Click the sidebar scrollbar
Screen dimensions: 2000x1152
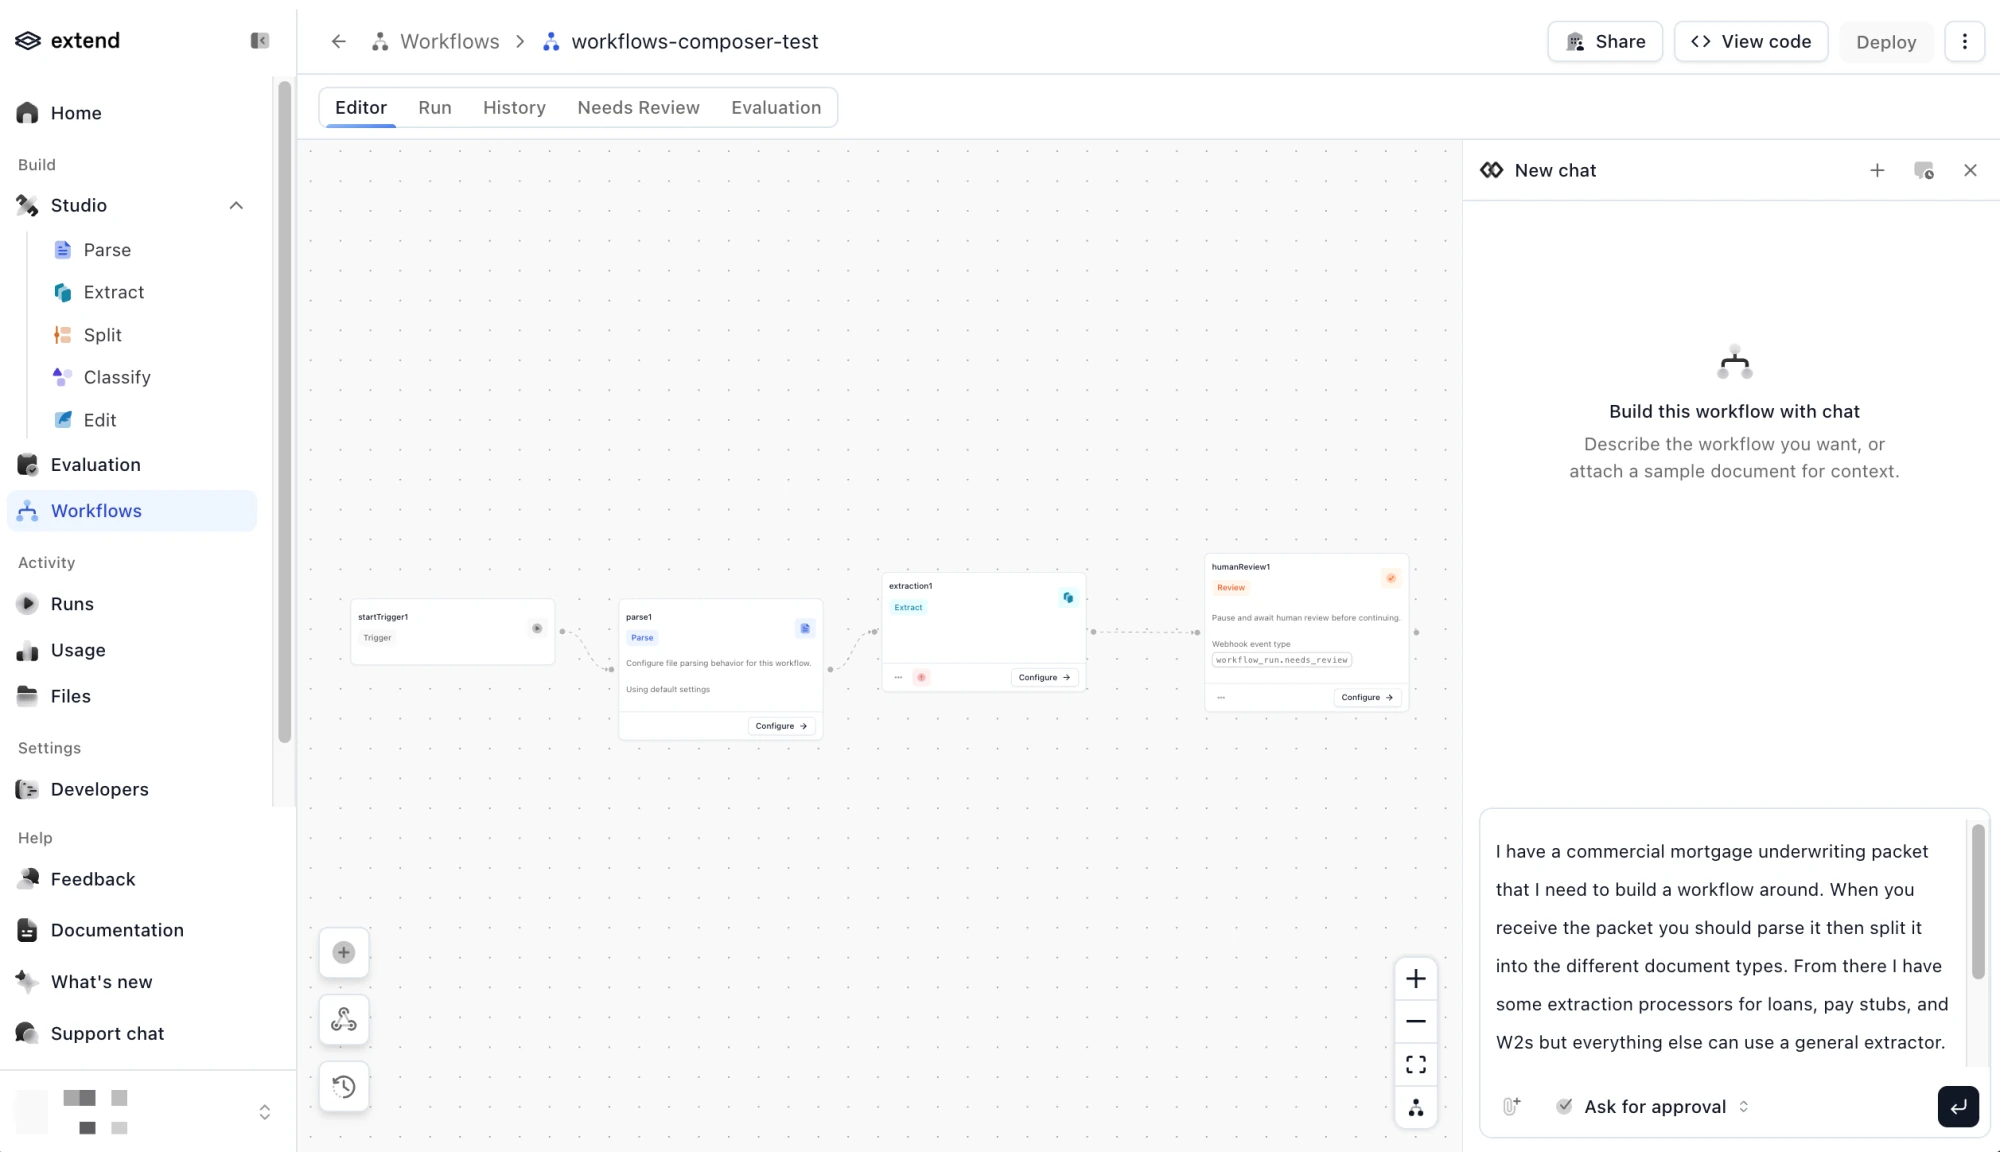coord(285,412)
